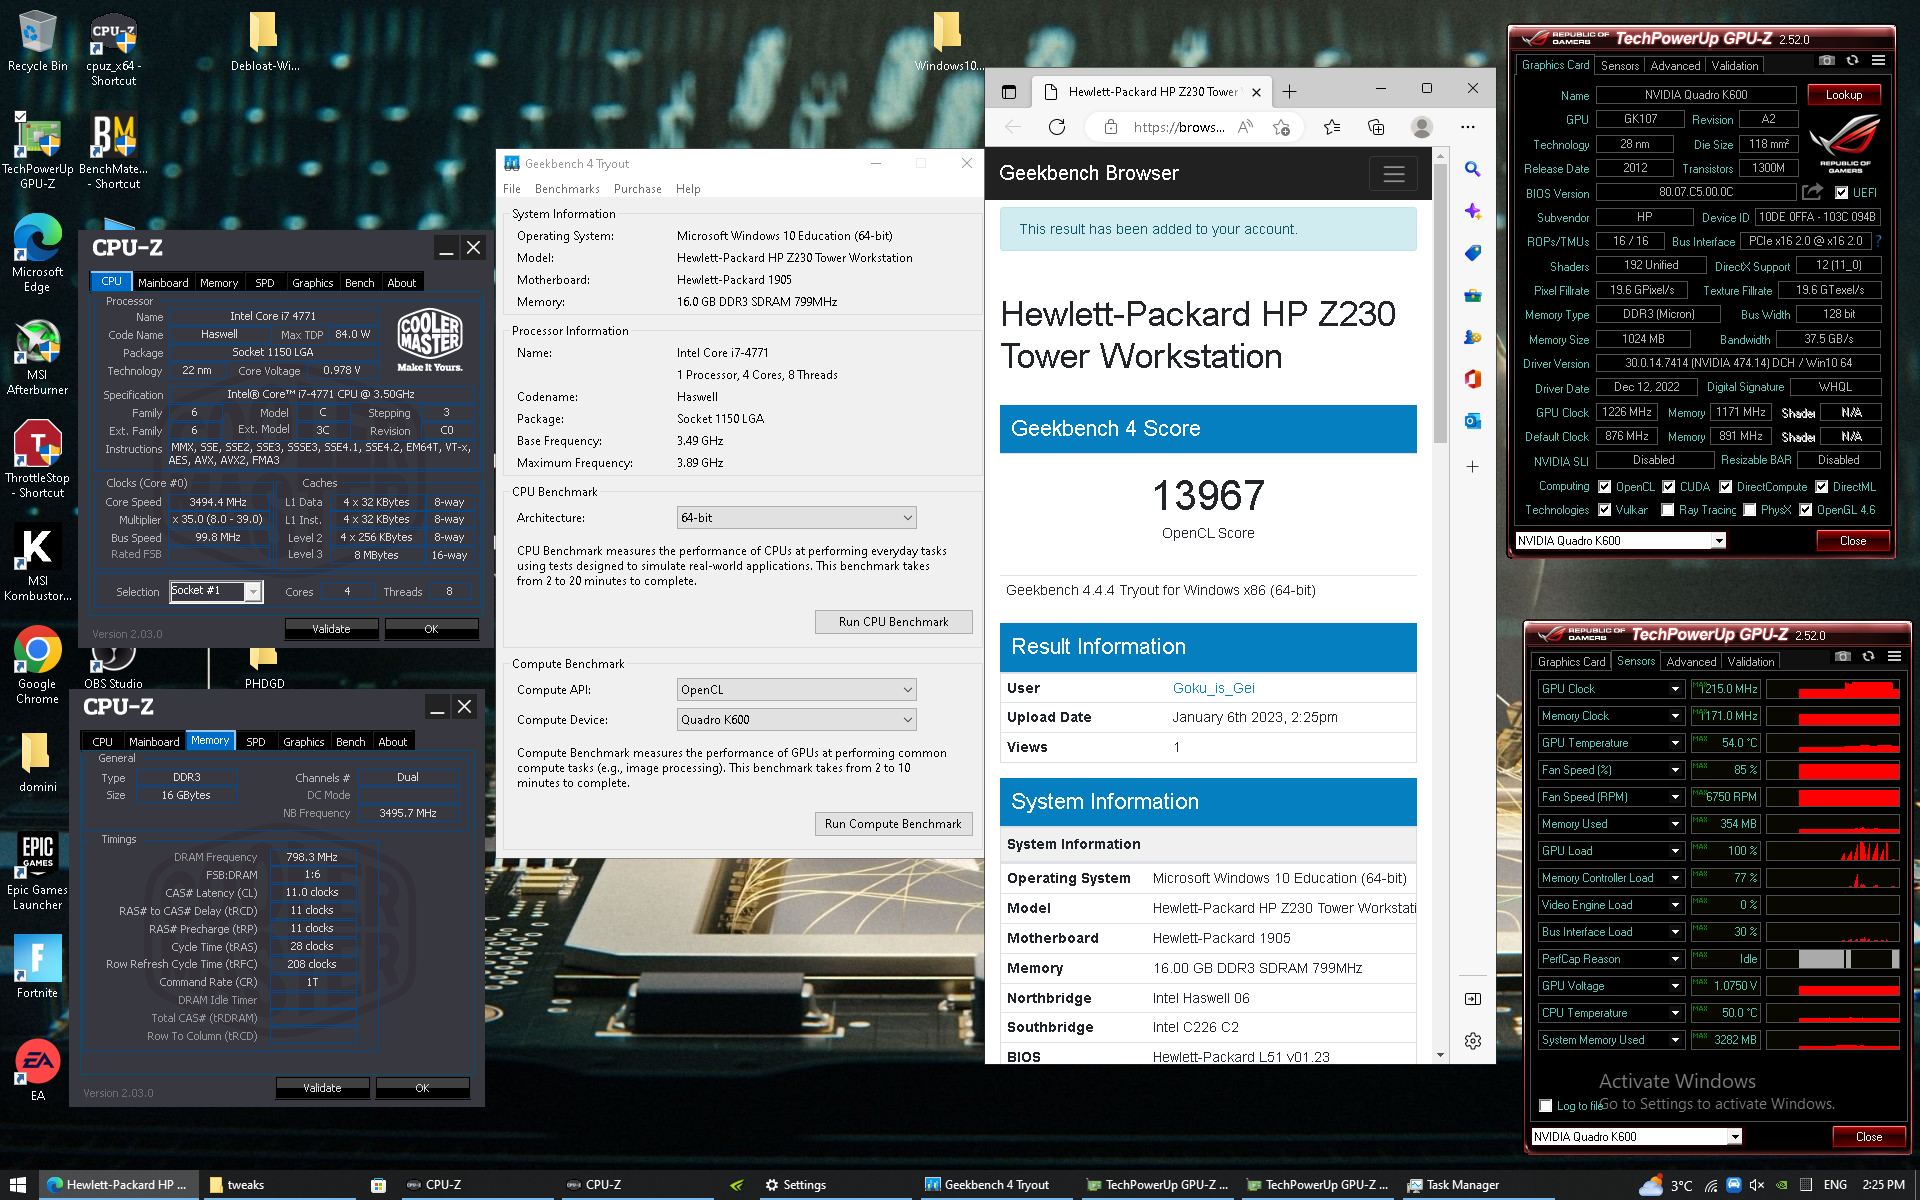This screenshot has width=1920, height=1200.
Task: Switch to SPD tab in bottom CPU-Z window
Action: point(256,742)
